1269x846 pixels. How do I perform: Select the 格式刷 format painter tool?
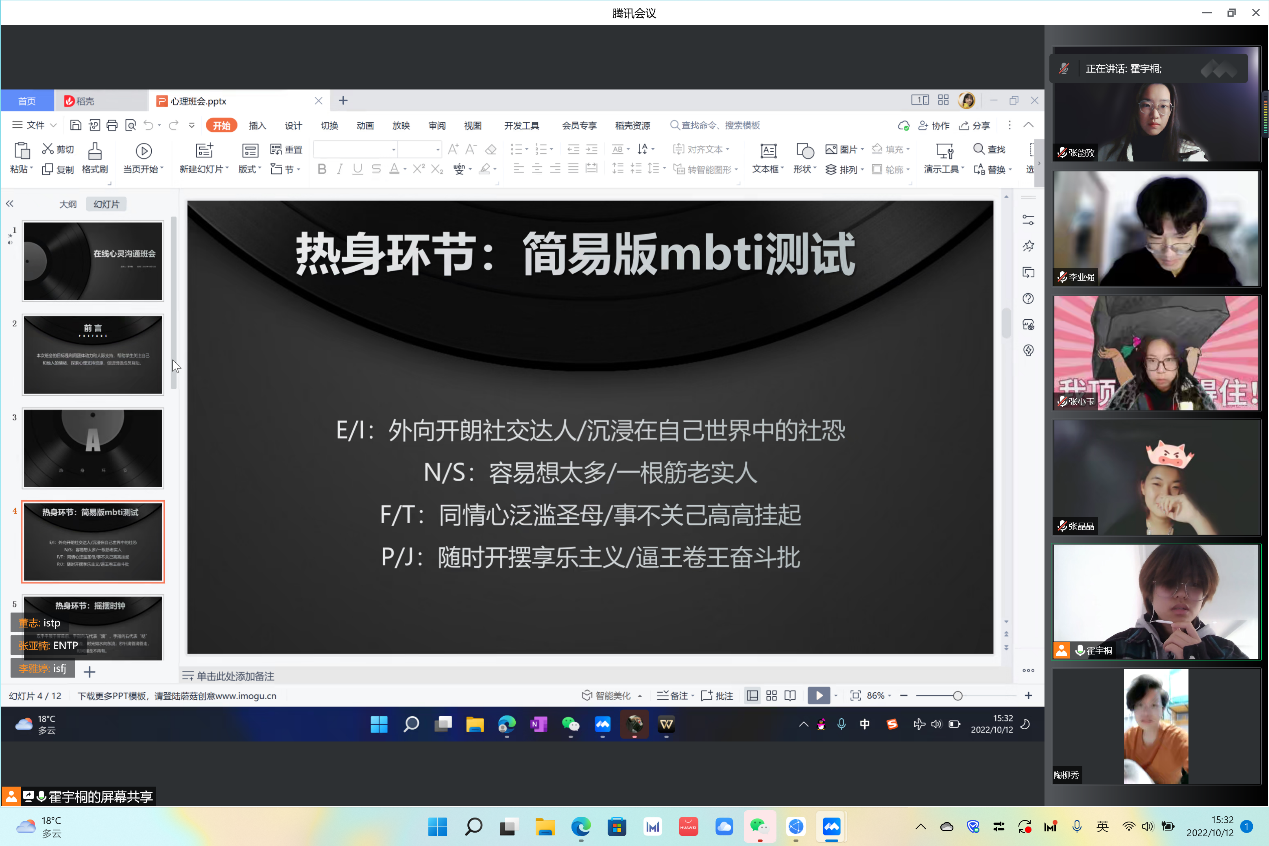pyautogui.click(x=95, y=158)
